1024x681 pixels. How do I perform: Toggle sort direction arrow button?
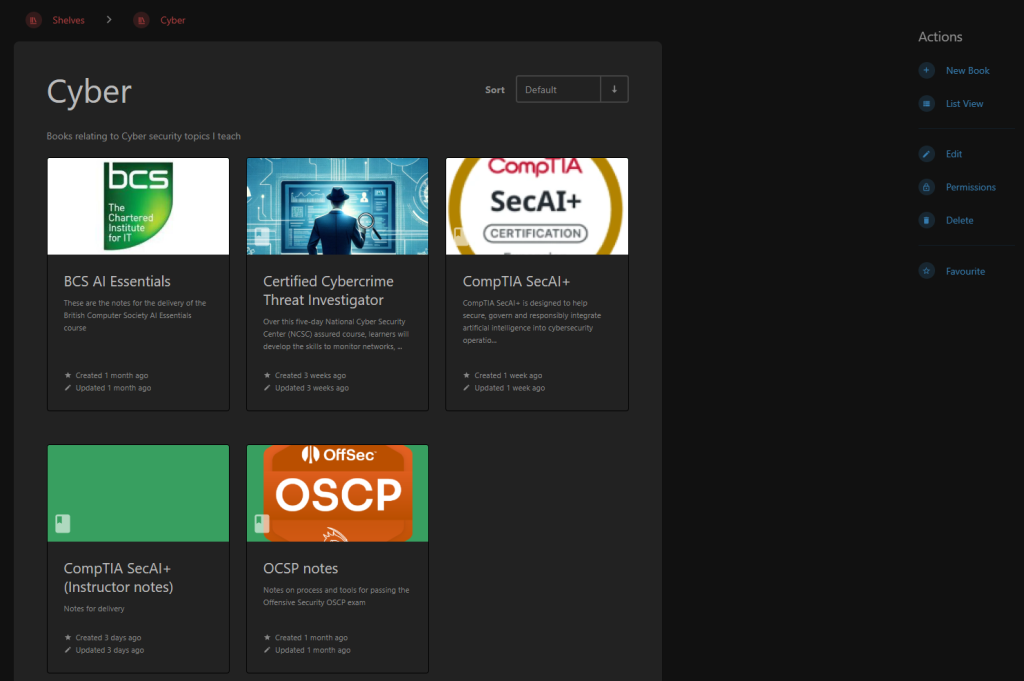coord(615,89)
